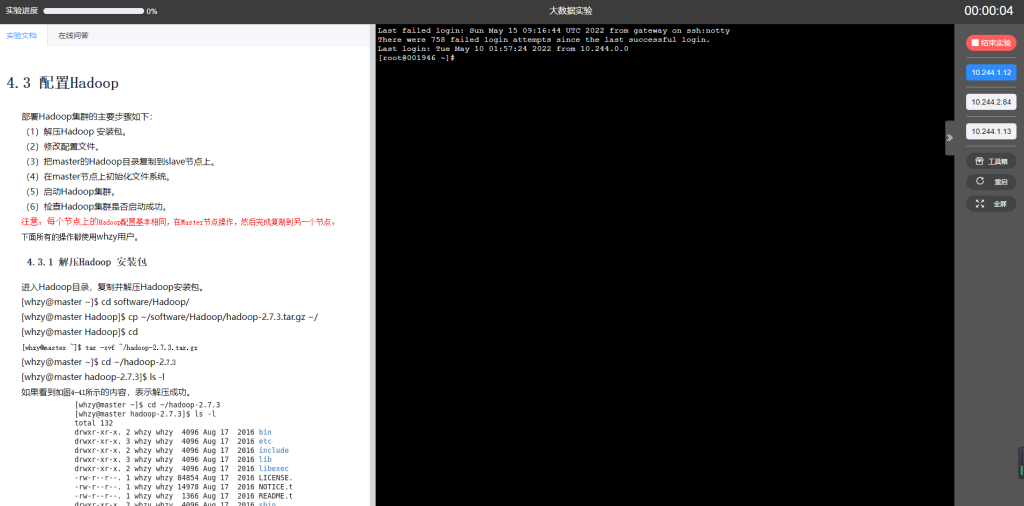Connect to host 10.244.1.12
Image resolution: width=1024 pixels, height=506 pixels.
coord(991,73)
